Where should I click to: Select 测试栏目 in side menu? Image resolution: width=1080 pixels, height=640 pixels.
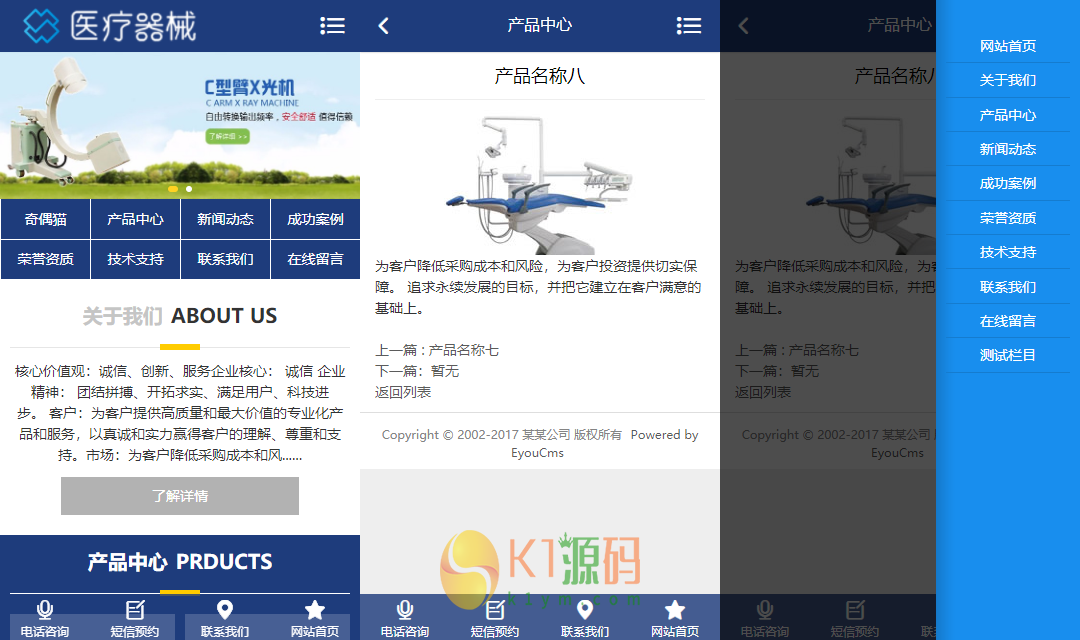coord(1008,355)
